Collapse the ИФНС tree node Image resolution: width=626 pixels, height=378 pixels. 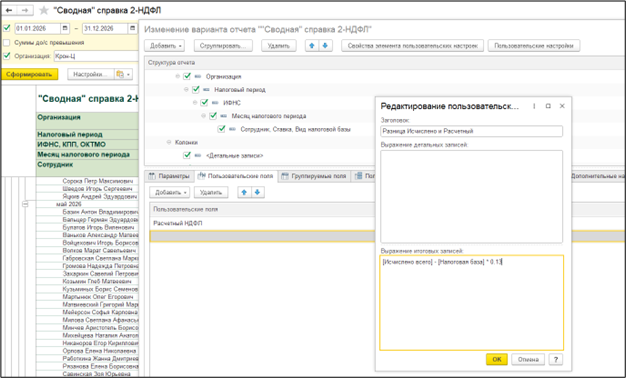195,103
